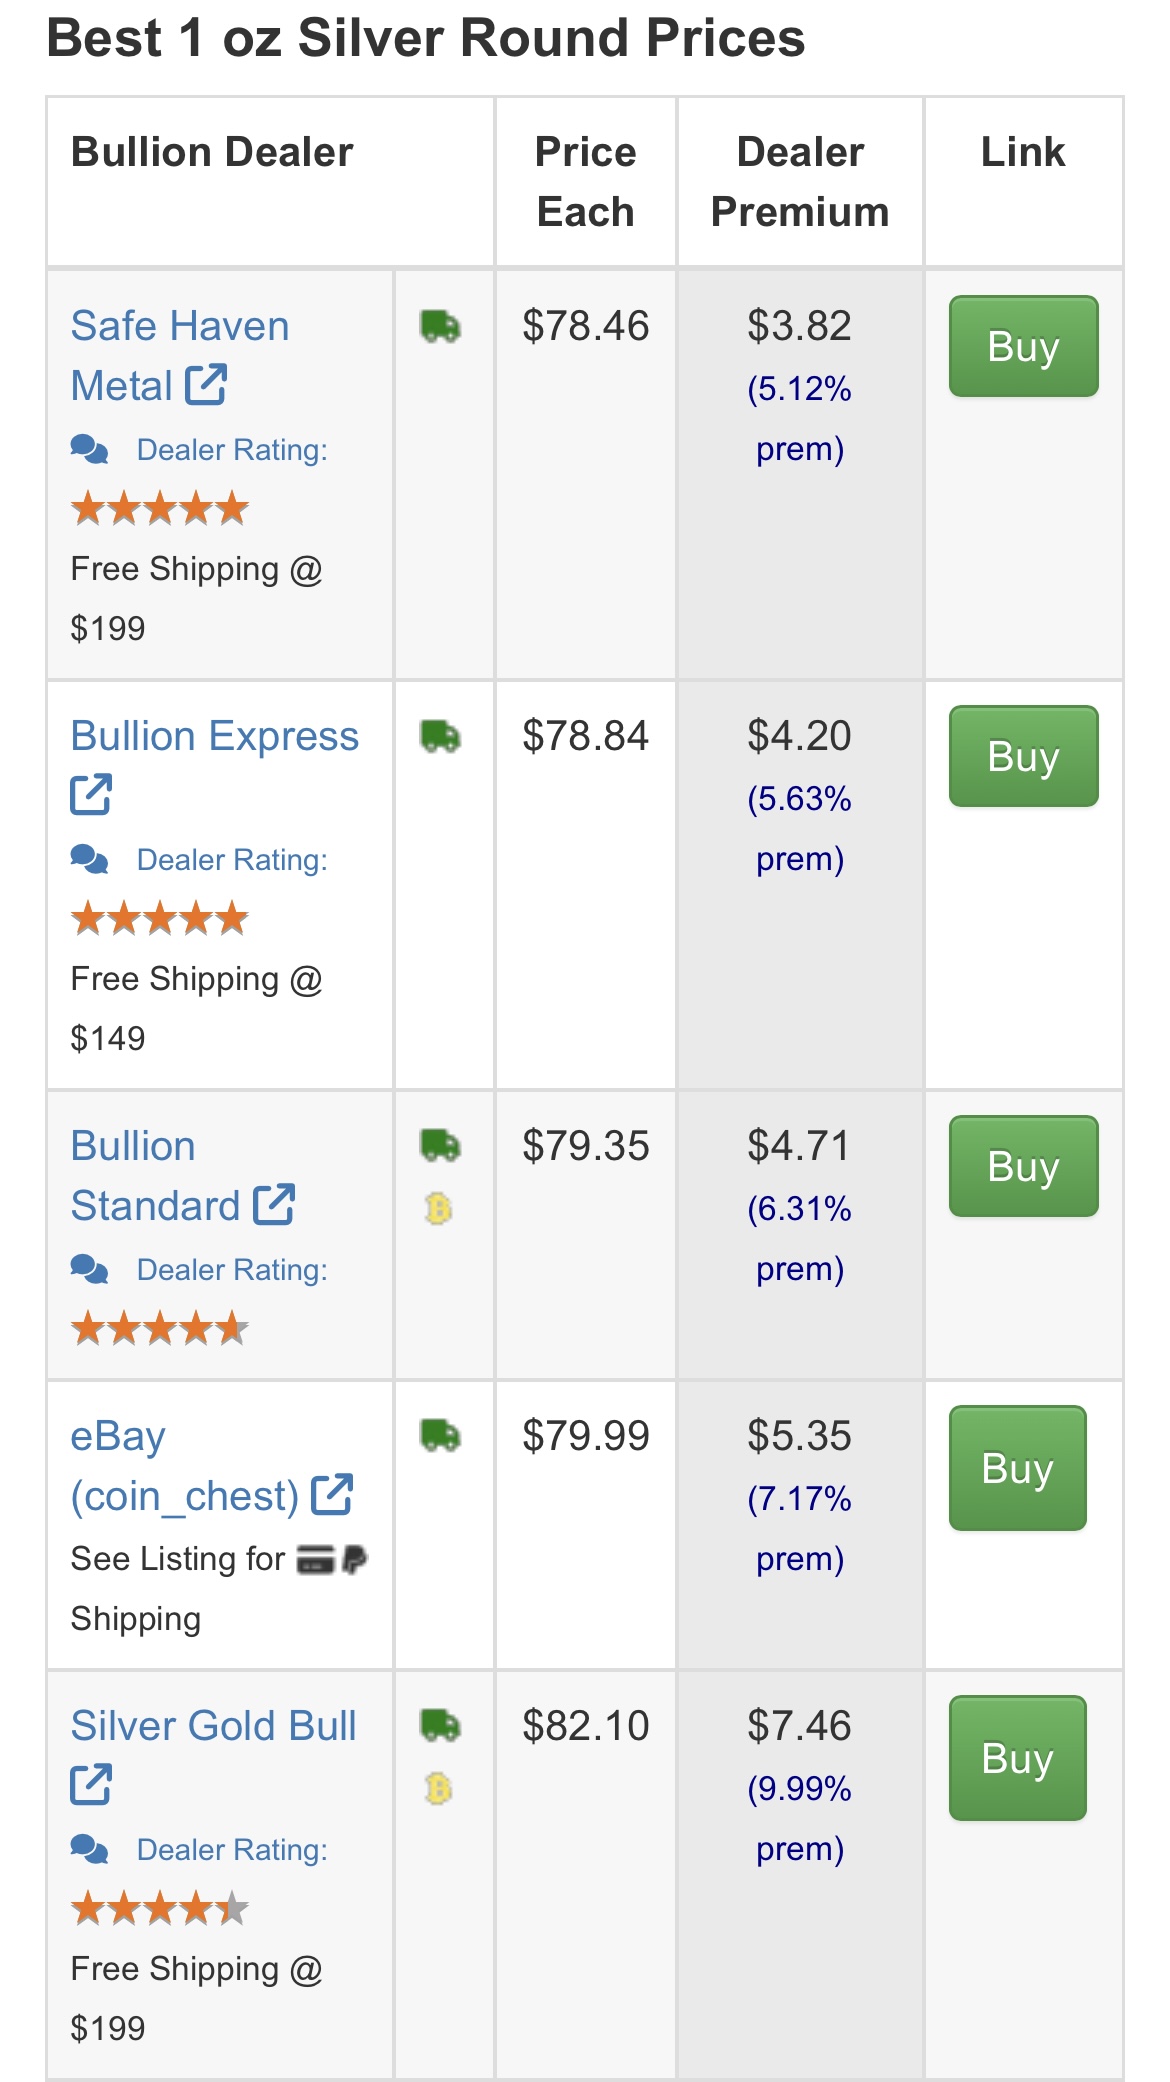The height and width of the screenshot is (2082, 1170).
Task: Click the shipping truck icon in the eBay row
Action: tap(440, 1436)
